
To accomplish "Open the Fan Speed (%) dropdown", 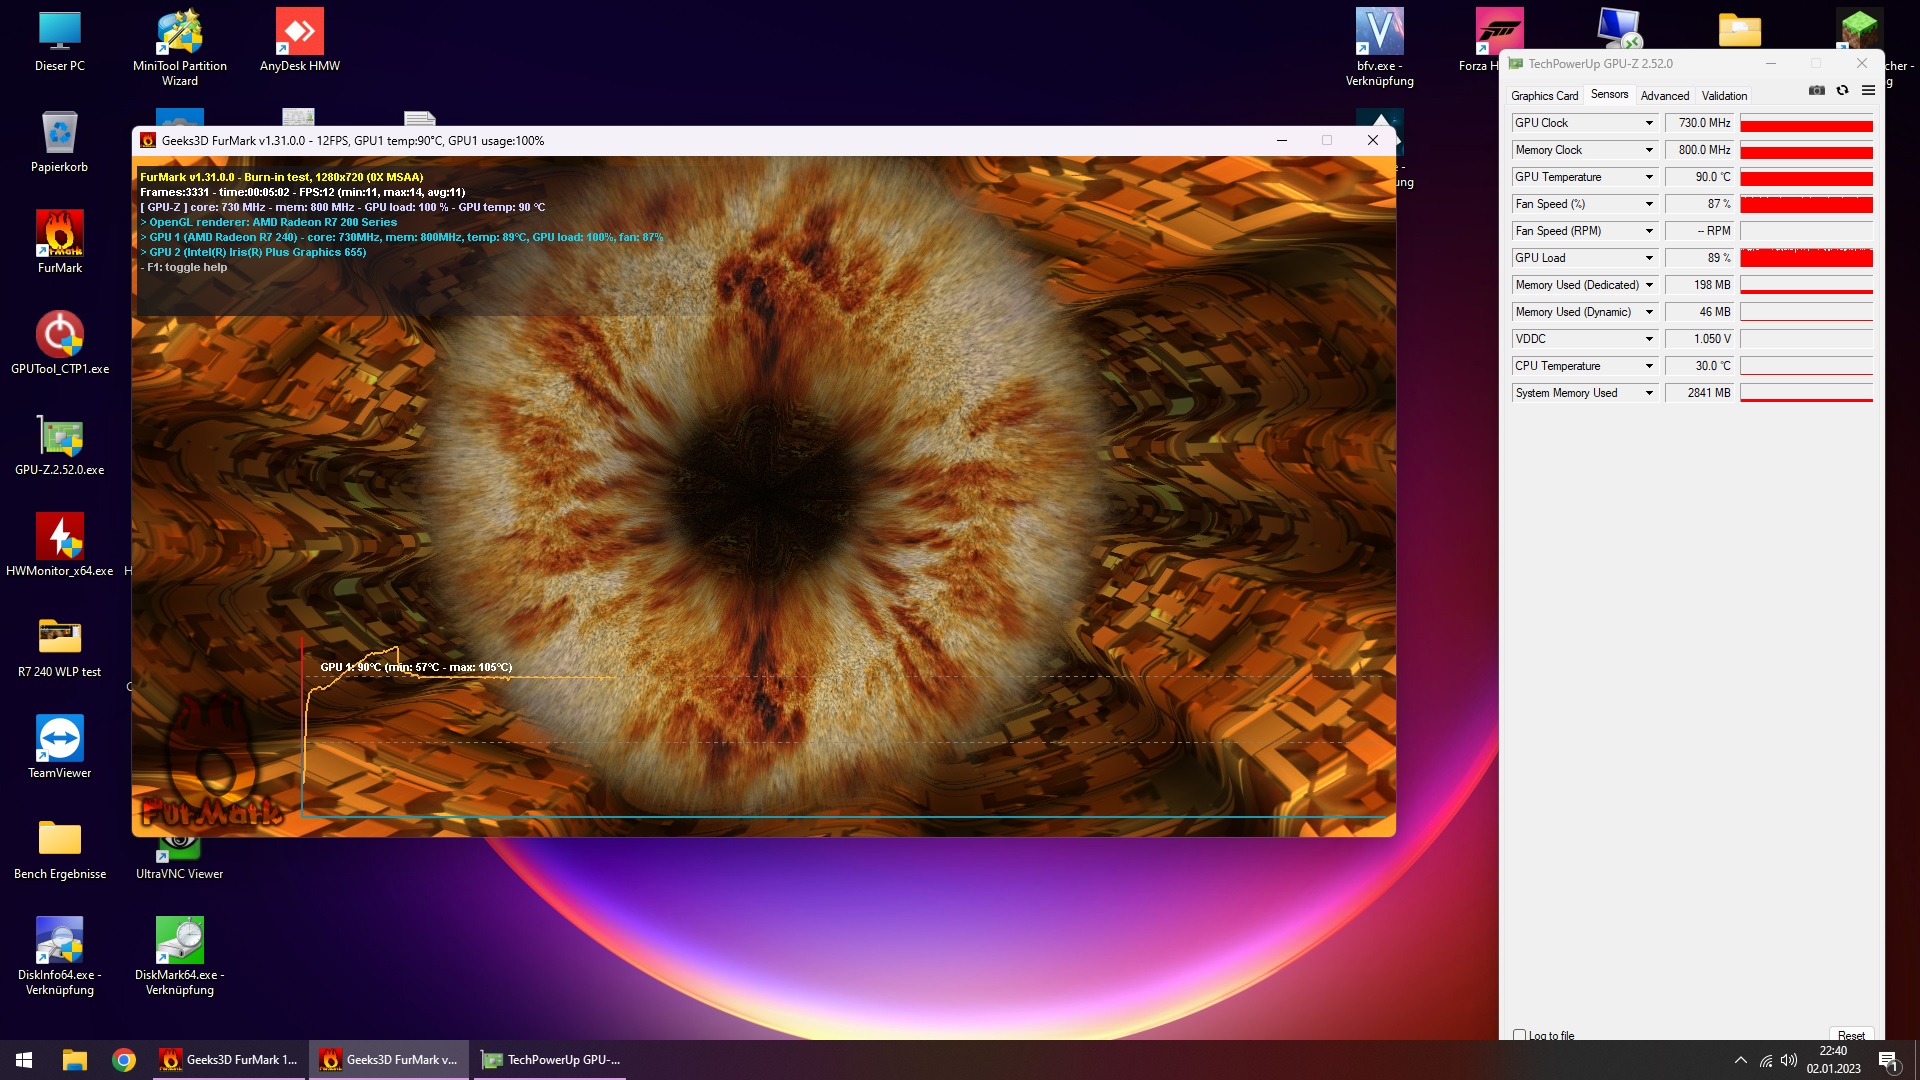I will pyautogui.click(x=1649, y=204).
